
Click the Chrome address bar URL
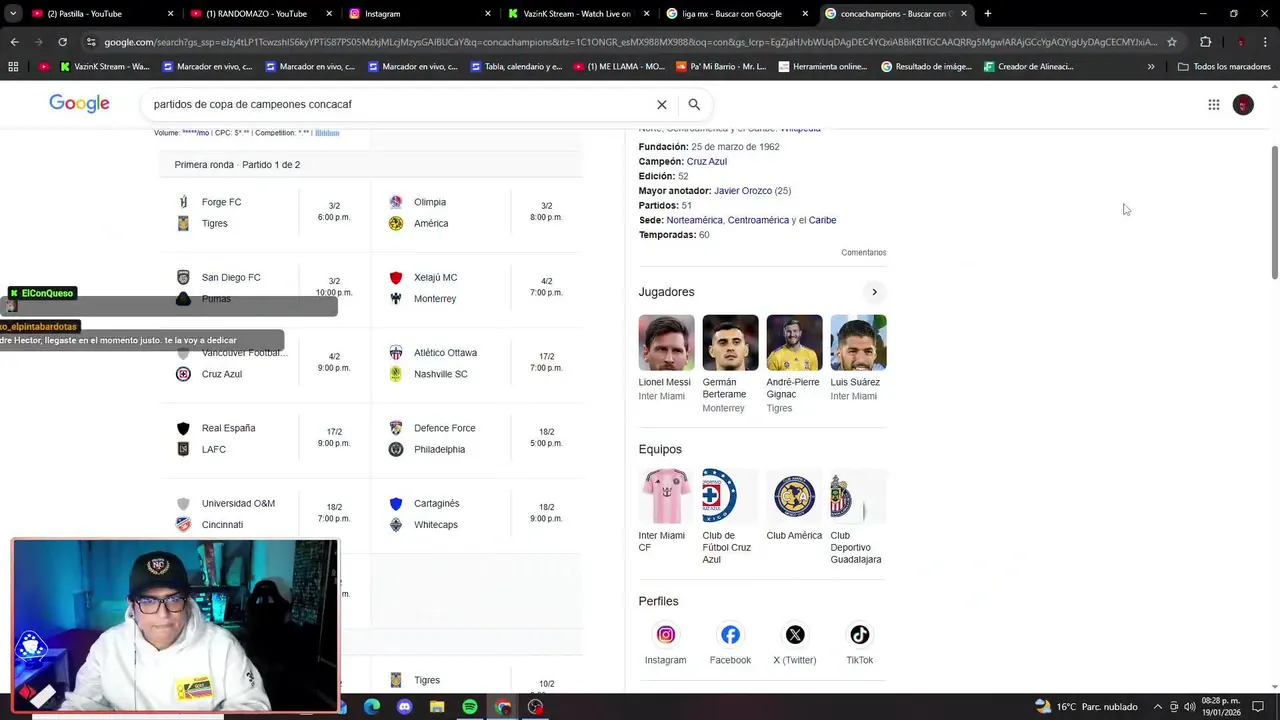[630, 42]
